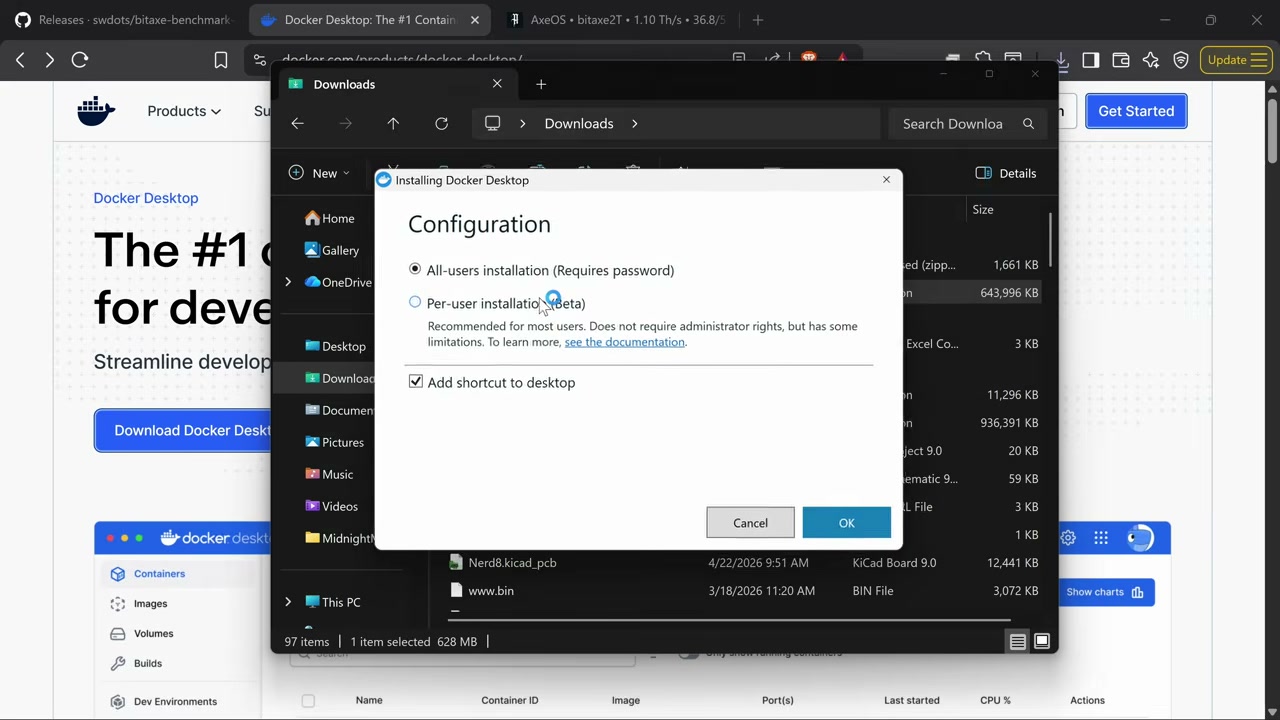Viewport: 1280px width, 720px height.
Task: Select the Nerd8.kicad_pcb file
Action: (x=512, y=563)
